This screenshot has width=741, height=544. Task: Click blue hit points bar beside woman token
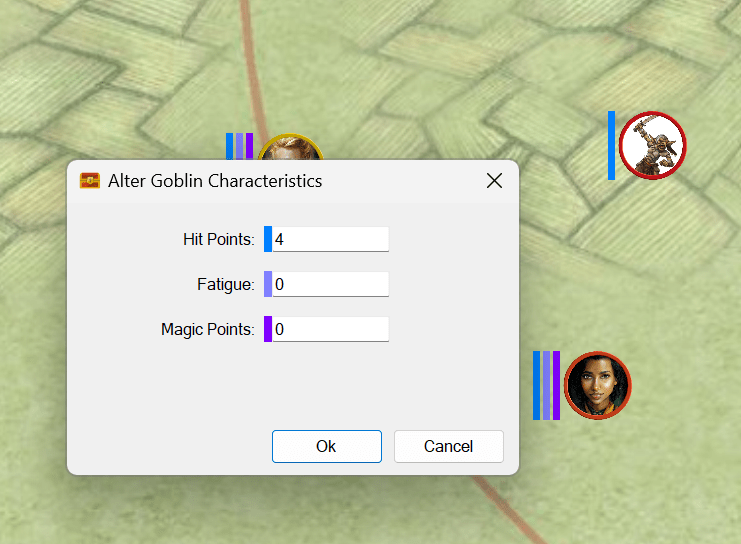tap(537, 385)
